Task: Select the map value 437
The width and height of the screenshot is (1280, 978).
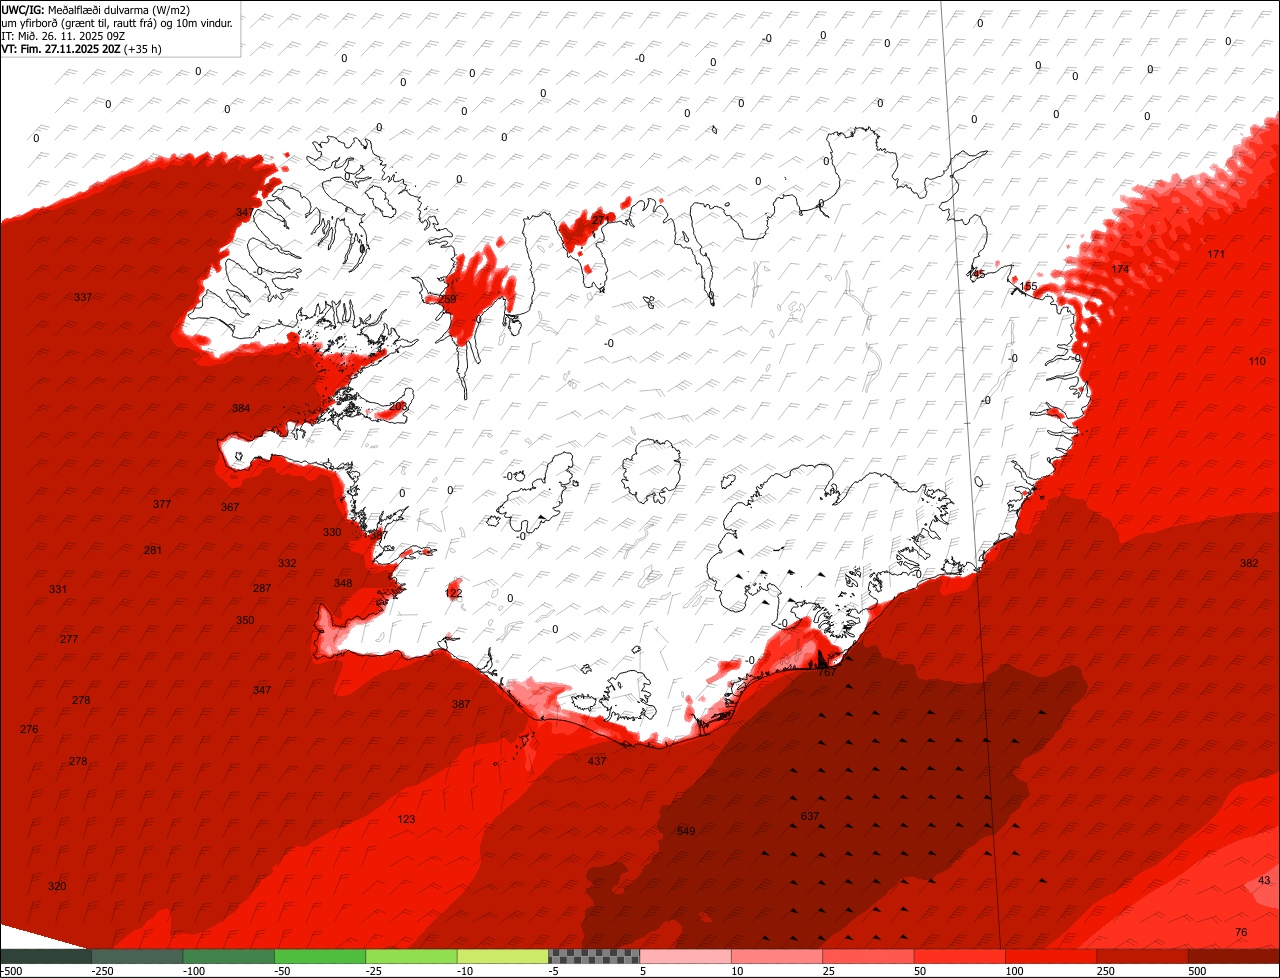Action: click(597, 762)
